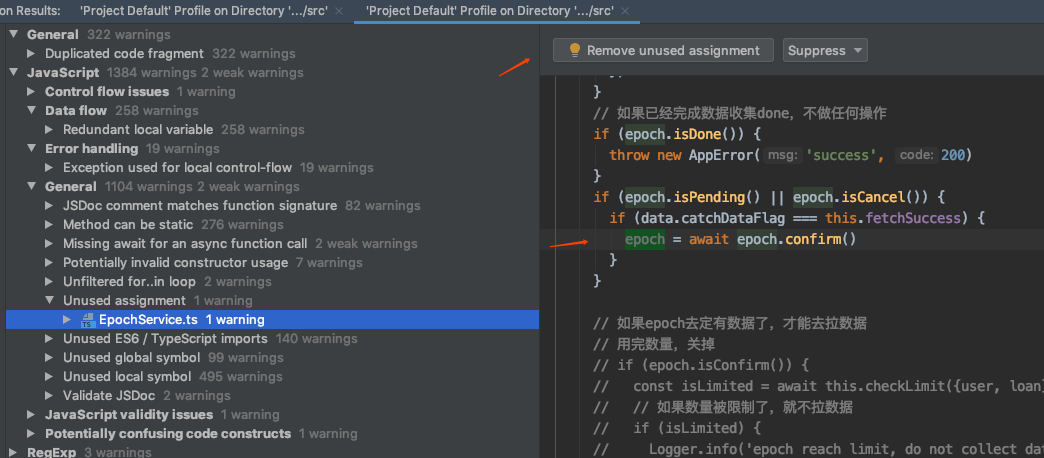The image size is (1044, 458).
Task: Click the EpochService.ts file icon
Action: 87,320
